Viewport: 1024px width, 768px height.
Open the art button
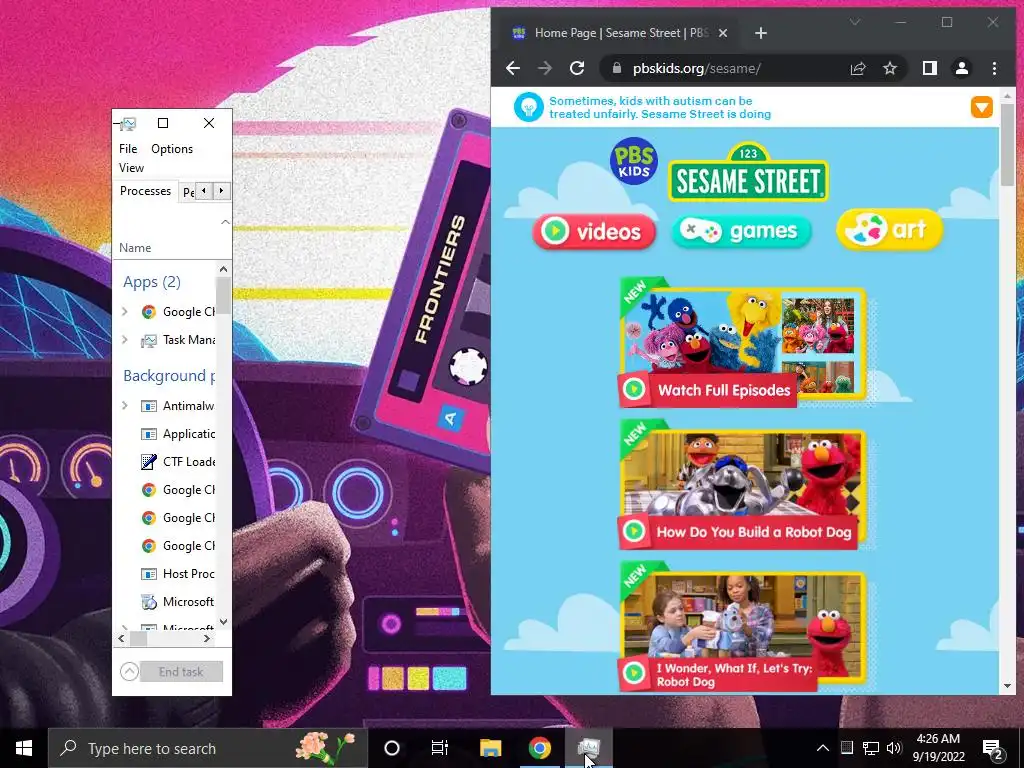tap(889, 229)
